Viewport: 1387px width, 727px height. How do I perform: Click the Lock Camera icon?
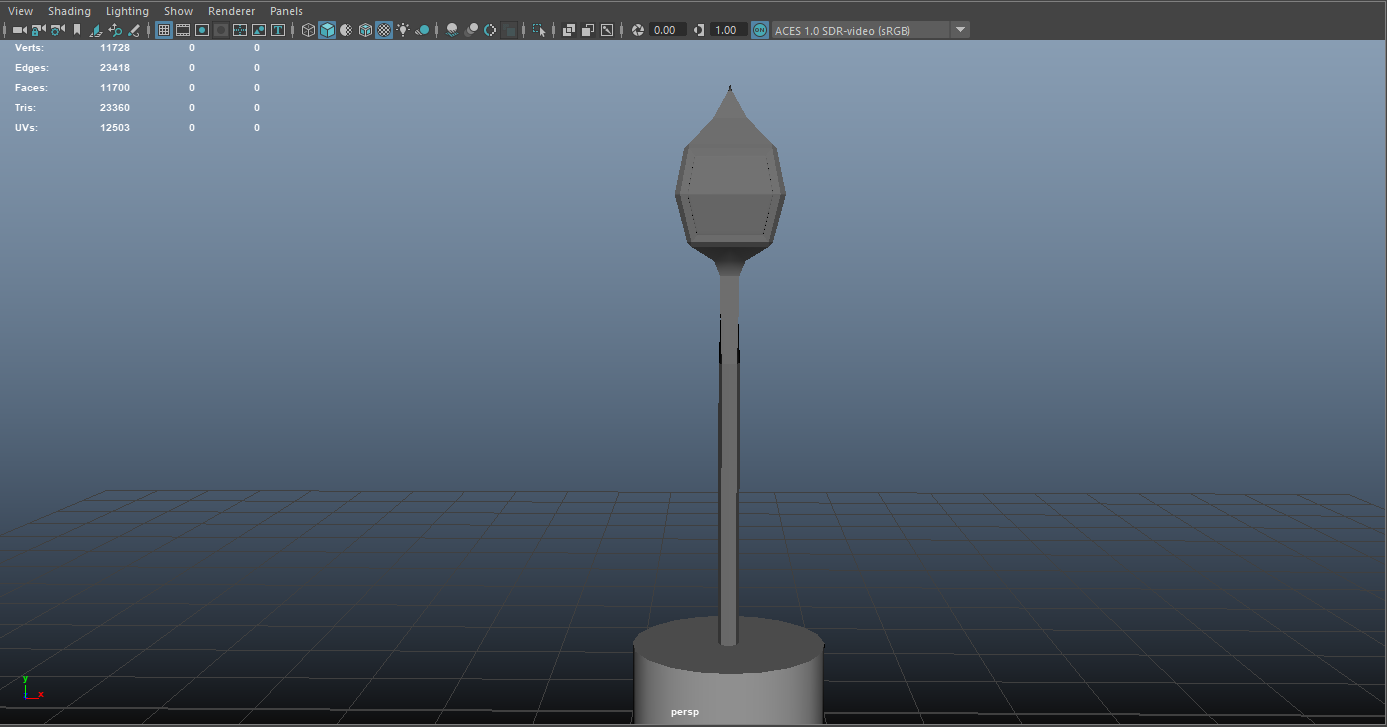coord(38,30)
